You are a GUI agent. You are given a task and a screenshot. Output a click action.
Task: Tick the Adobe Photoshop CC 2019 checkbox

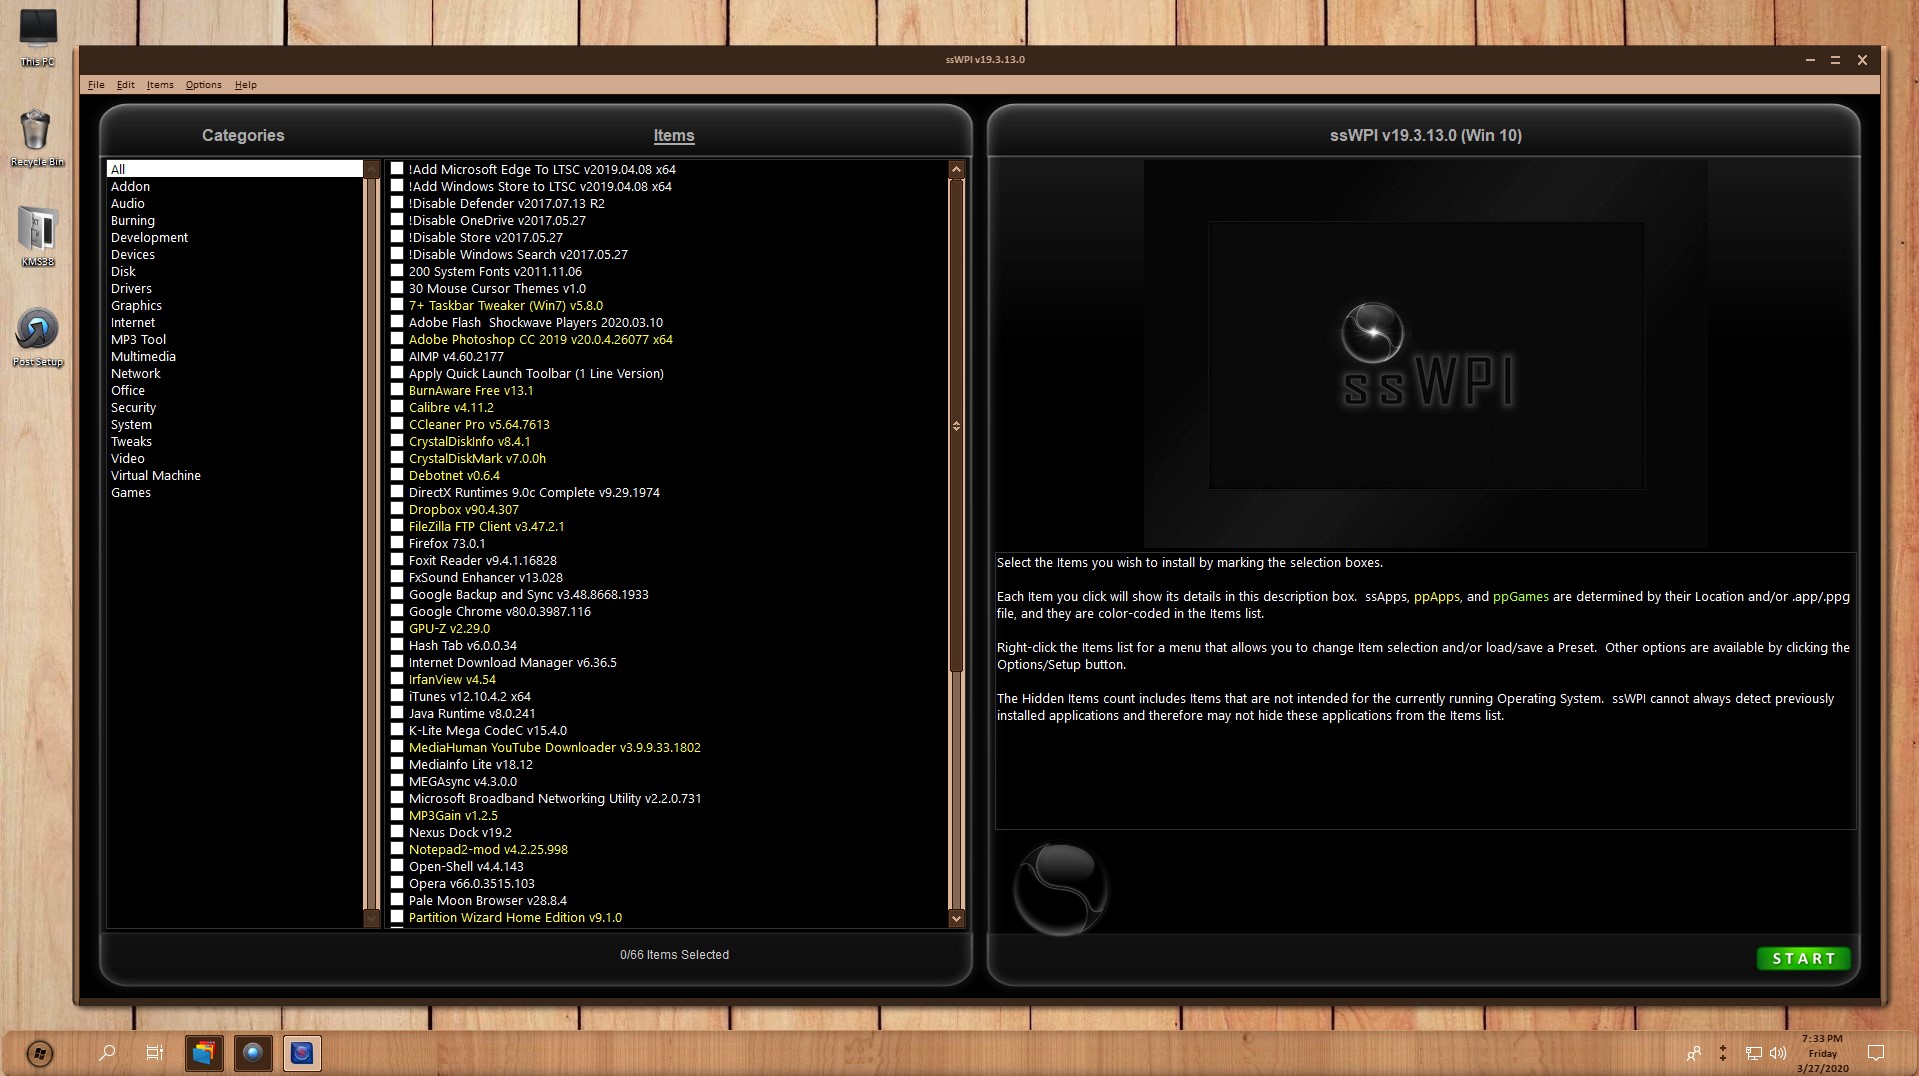[x=397, y=339]
